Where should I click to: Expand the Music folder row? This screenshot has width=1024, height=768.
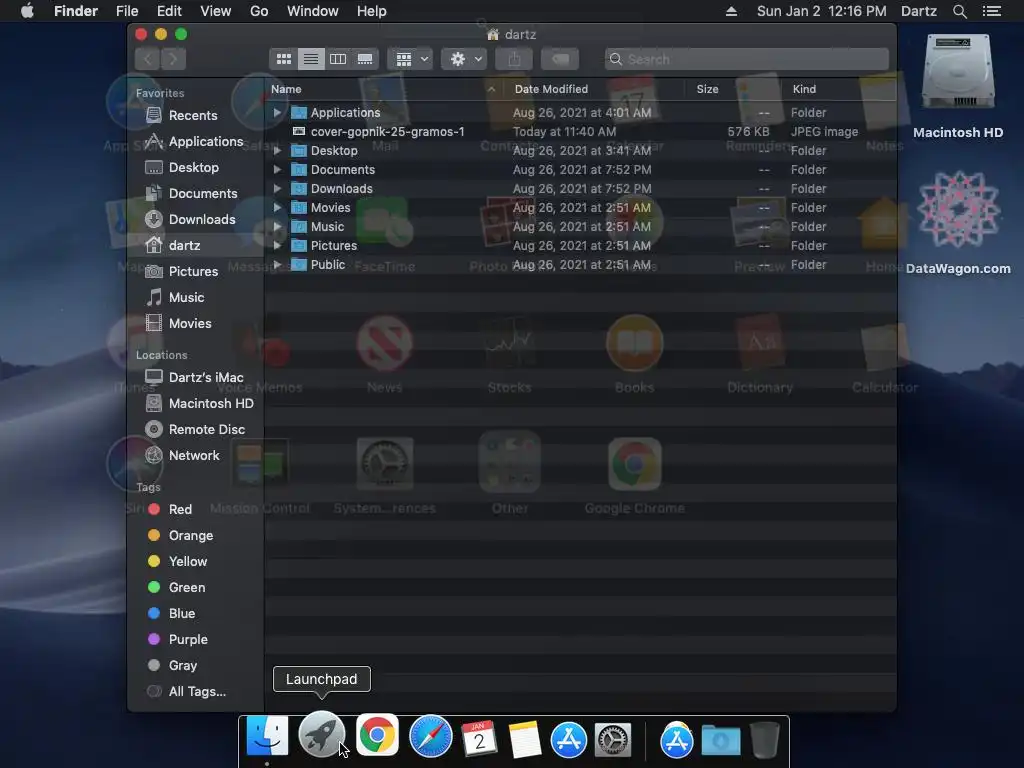pyautogui.click(x=277, y=227)
